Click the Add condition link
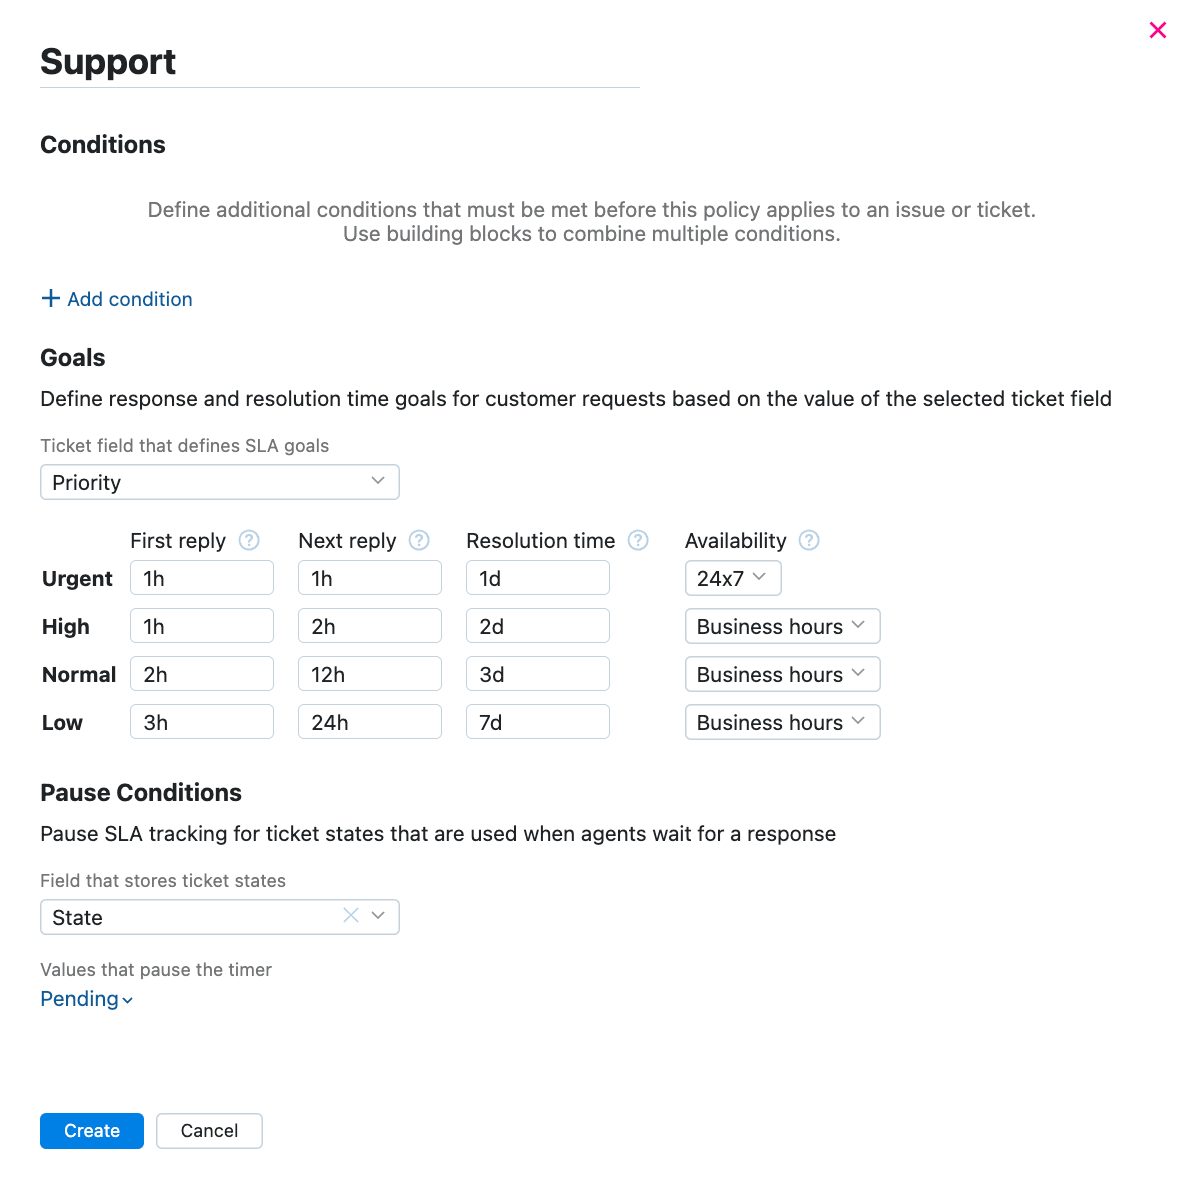Image resolution: width=1184 pixels, height=1178 pixels. [129, 298]
